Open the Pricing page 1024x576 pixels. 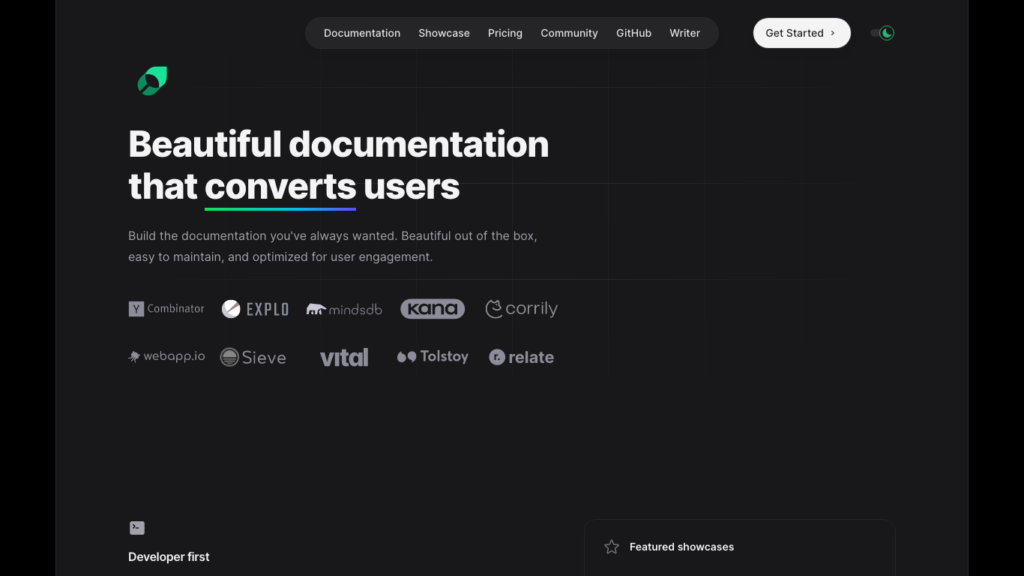click(505, 33)
